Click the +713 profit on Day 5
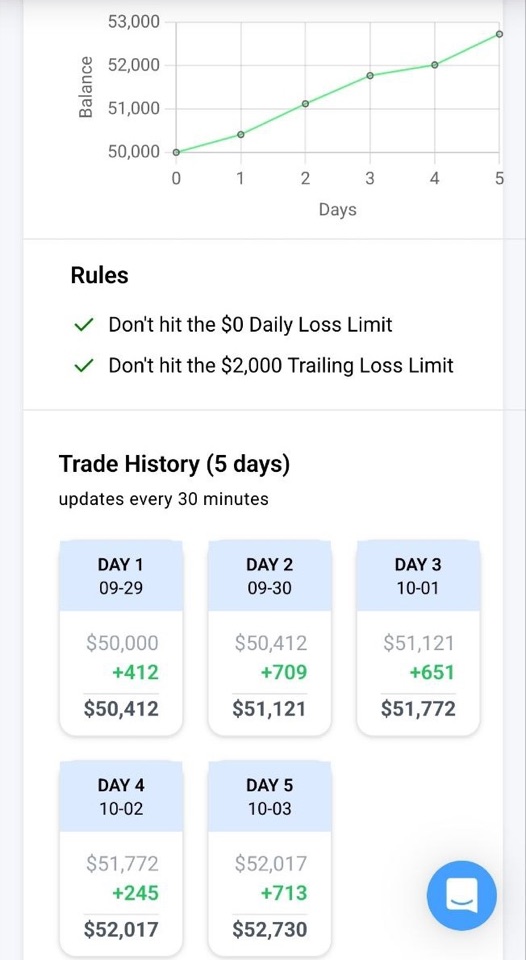526x960 pixels. (x=284, y=893)
